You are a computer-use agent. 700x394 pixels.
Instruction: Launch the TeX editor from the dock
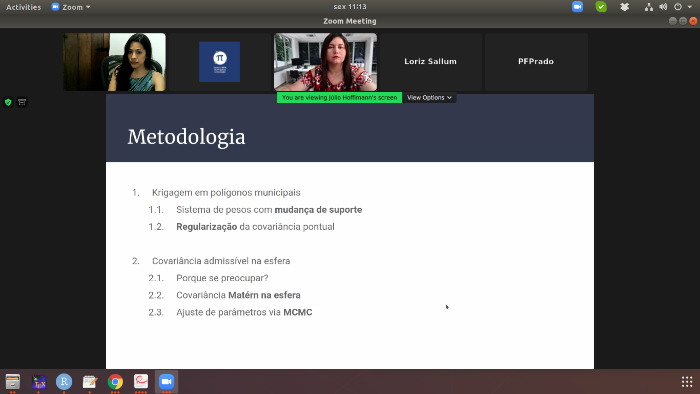[38, 382]
